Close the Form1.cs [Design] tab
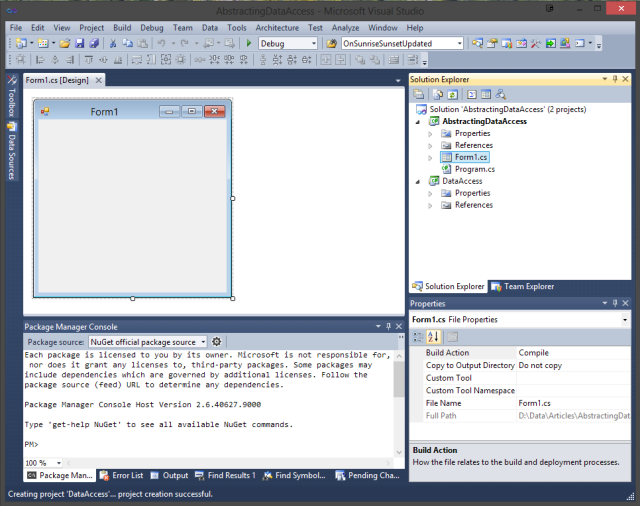This screenshot has height=506, width=640. 98,80
